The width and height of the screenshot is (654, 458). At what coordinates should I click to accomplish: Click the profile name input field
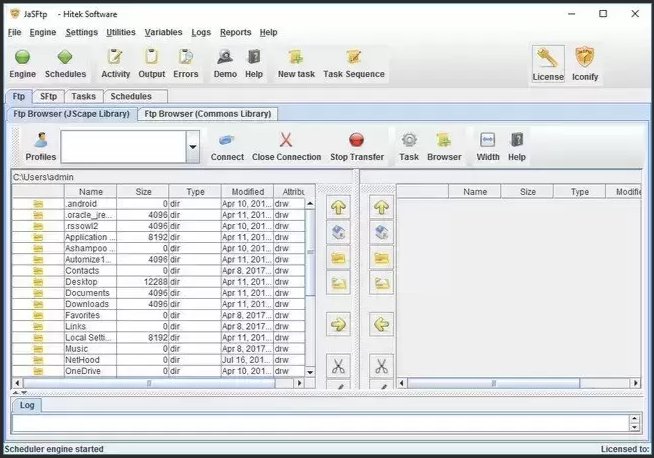click(x=123, y=146)
